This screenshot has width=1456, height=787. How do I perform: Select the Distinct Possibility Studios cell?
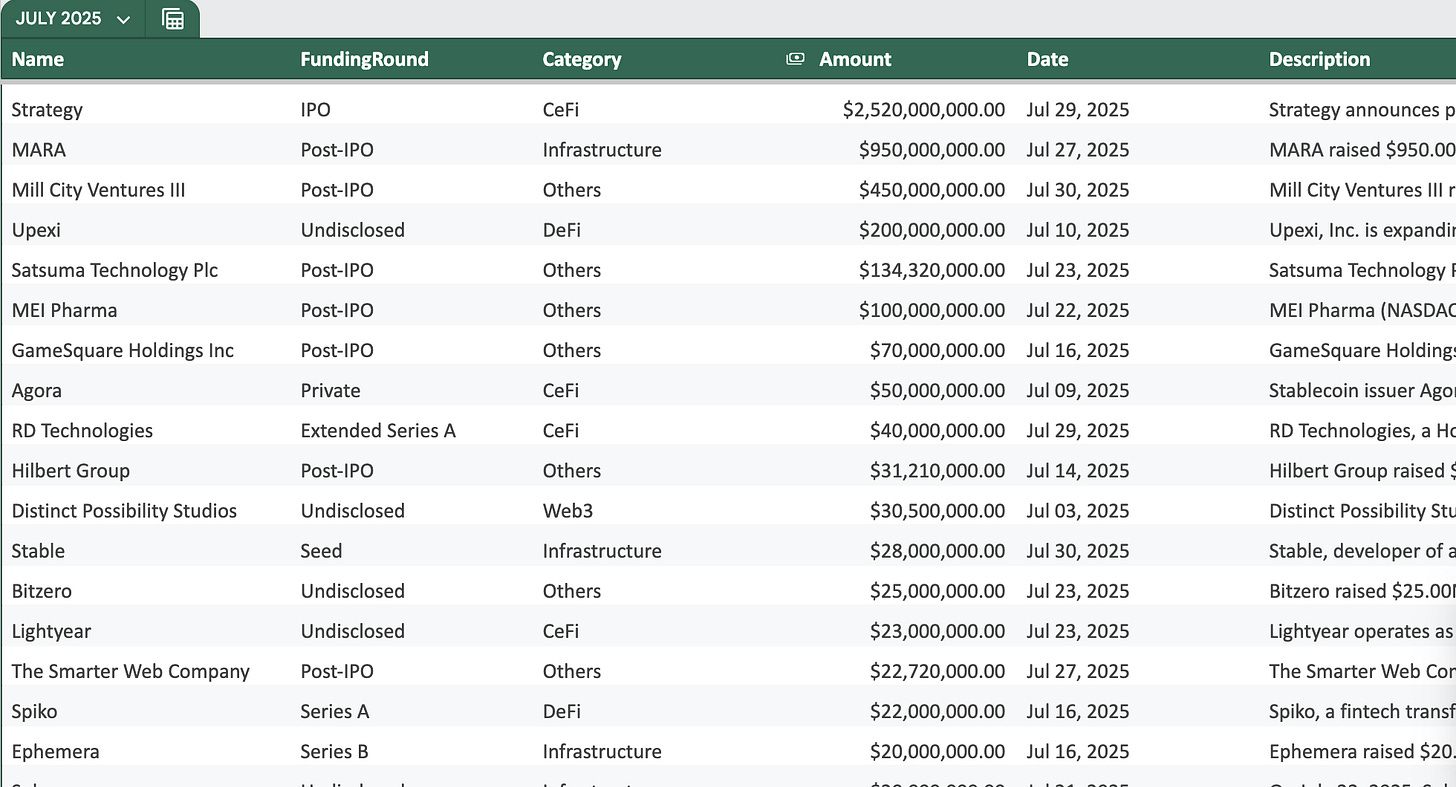(x=124, y=510)
